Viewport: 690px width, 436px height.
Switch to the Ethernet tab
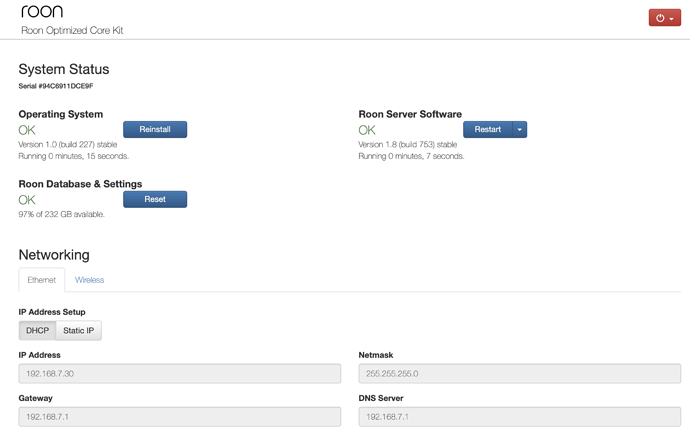[x=42, y=280]
